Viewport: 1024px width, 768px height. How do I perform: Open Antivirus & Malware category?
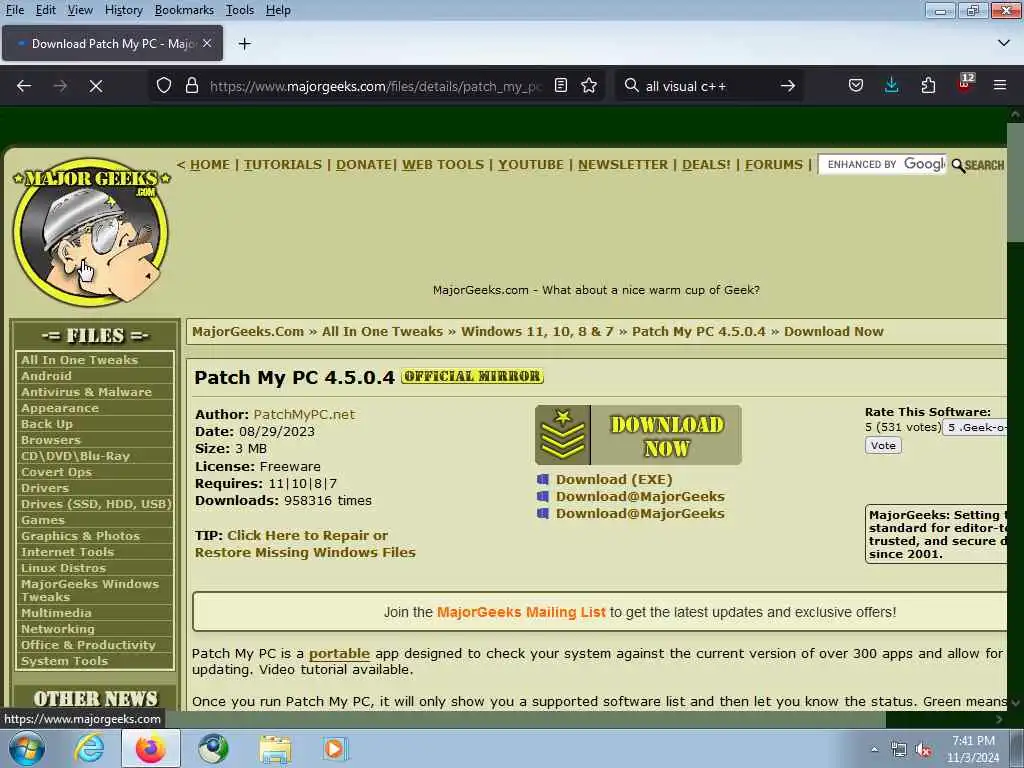pyautogui.click(x=86, y=392)
